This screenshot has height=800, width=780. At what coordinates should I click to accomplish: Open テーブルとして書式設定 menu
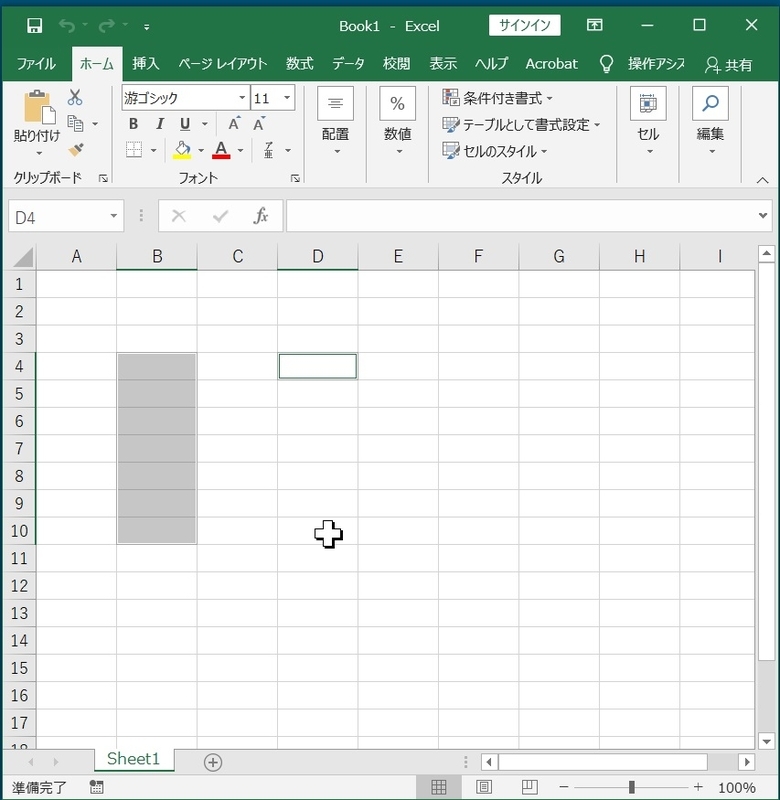click(x=521, y=124)
